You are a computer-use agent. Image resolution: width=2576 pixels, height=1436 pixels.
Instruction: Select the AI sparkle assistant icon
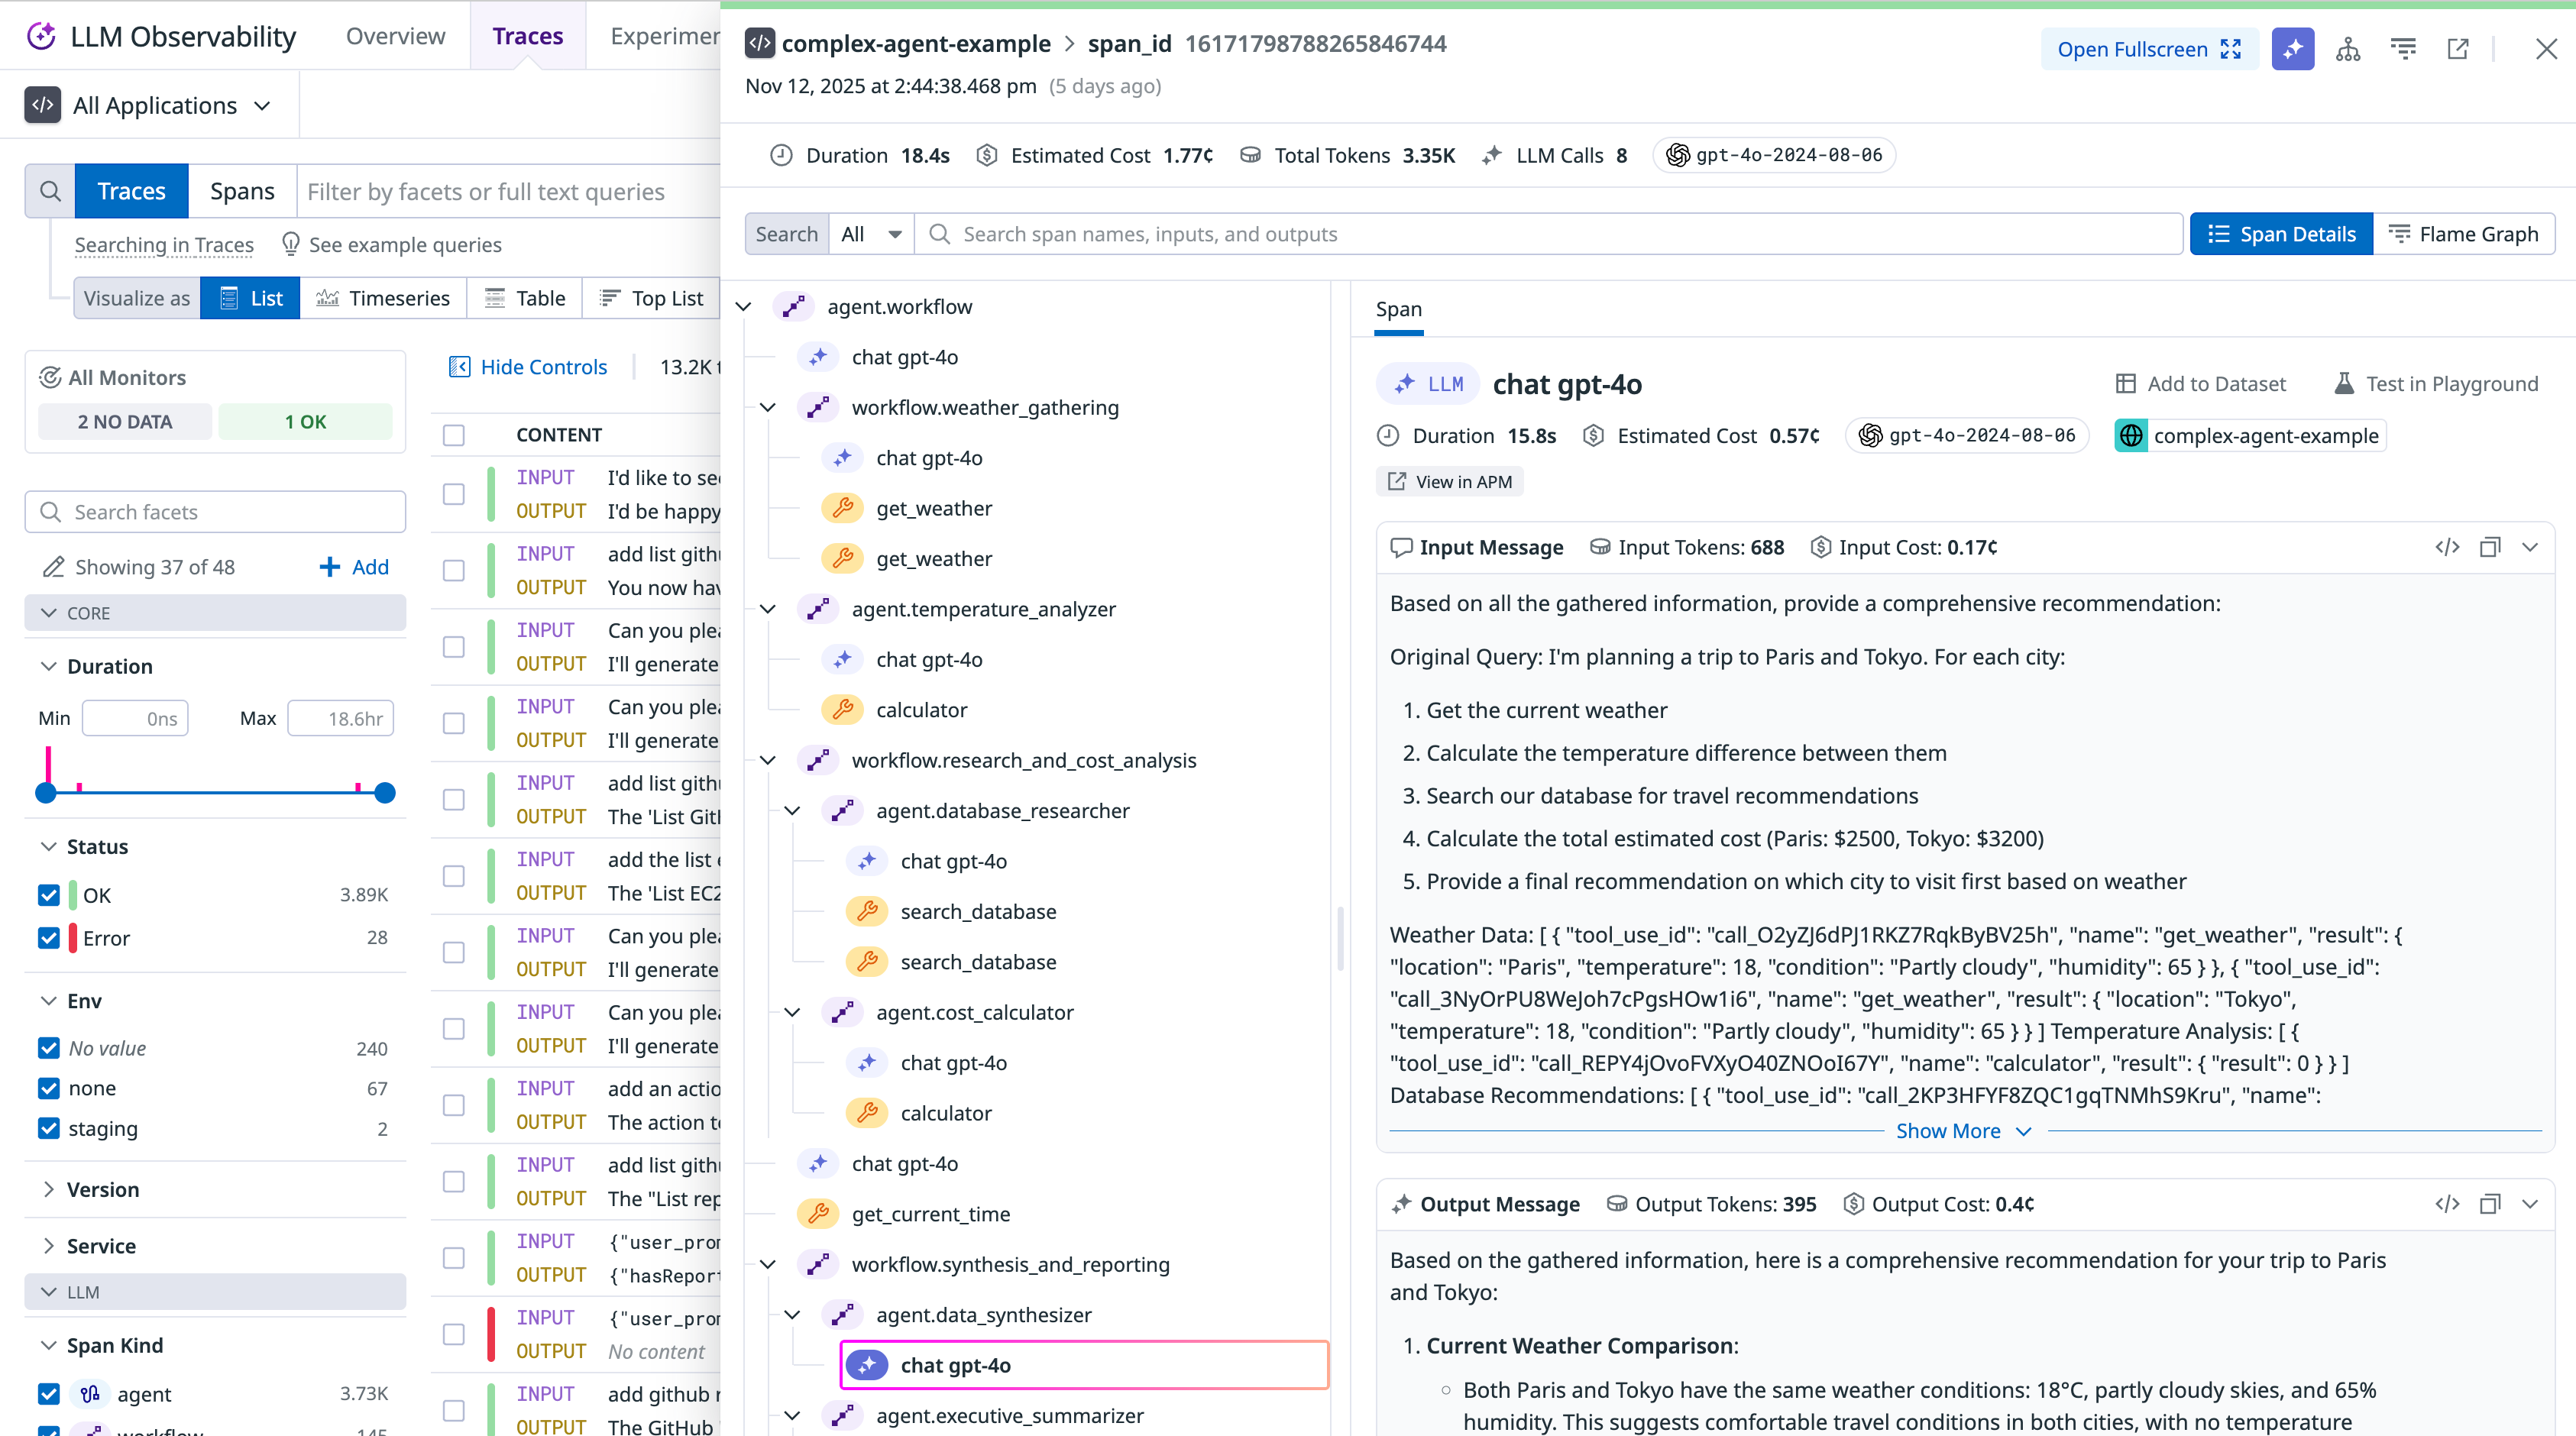[2292, 48]
